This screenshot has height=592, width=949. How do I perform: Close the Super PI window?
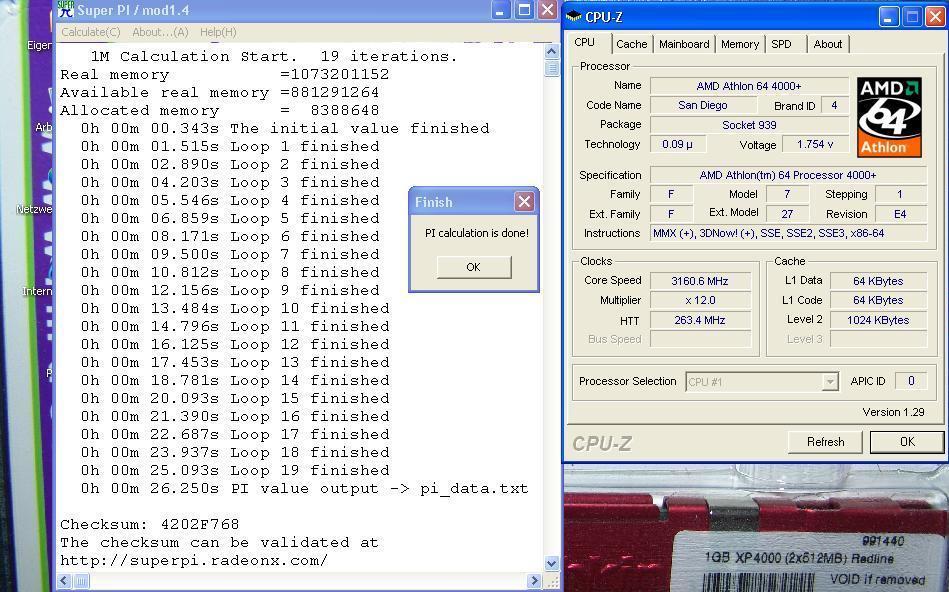(547, 10)
